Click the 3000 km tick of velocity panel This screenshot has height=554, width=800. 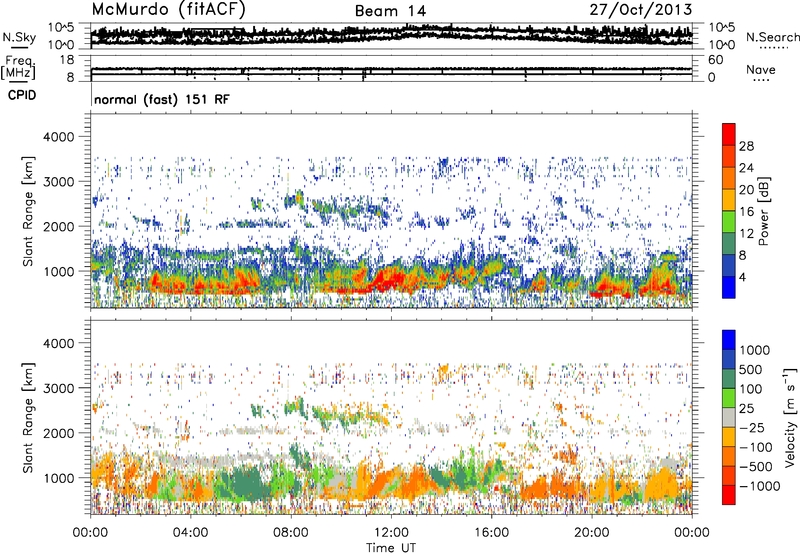58,388
